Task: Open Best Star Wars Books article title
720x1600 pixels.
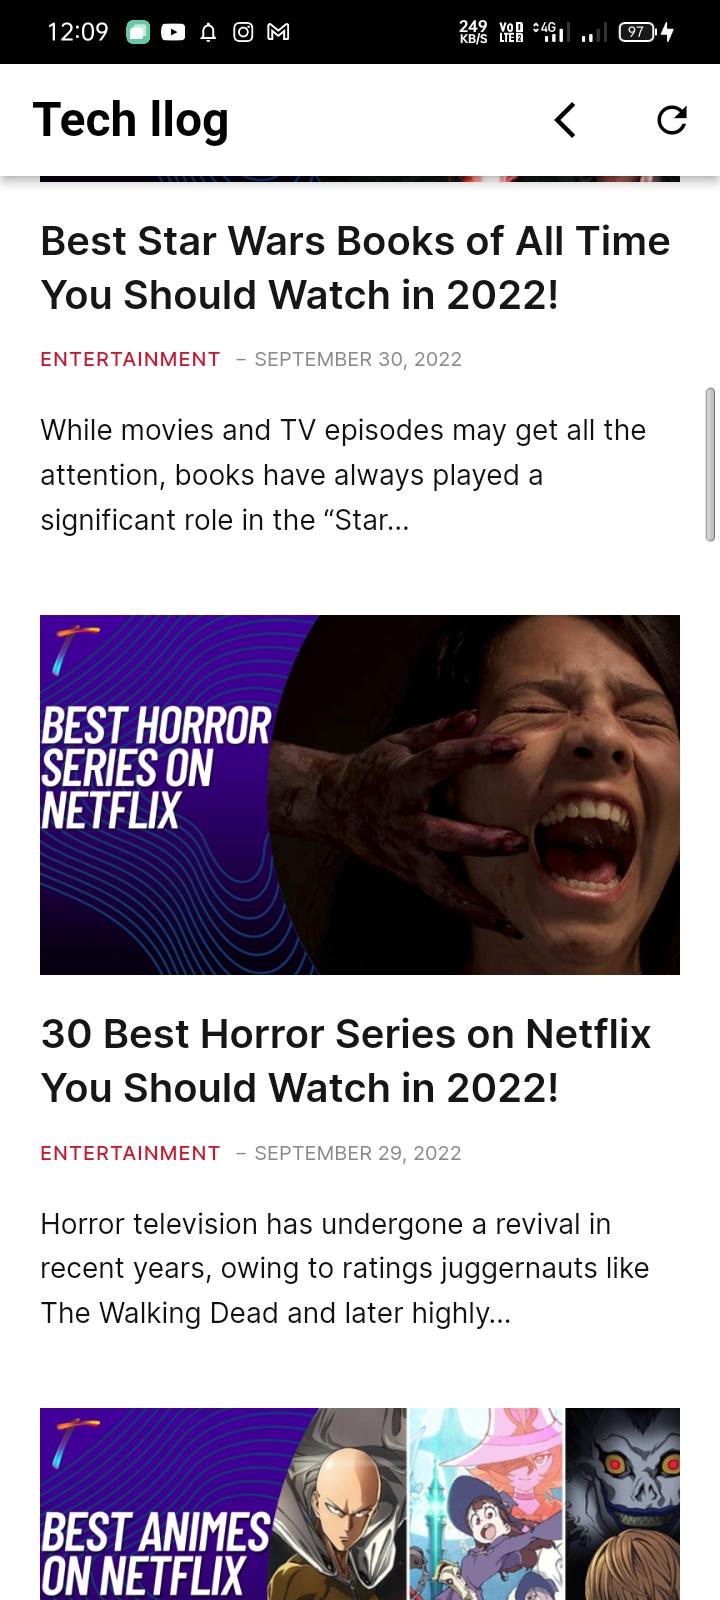Action: click(x=355, y=268)
